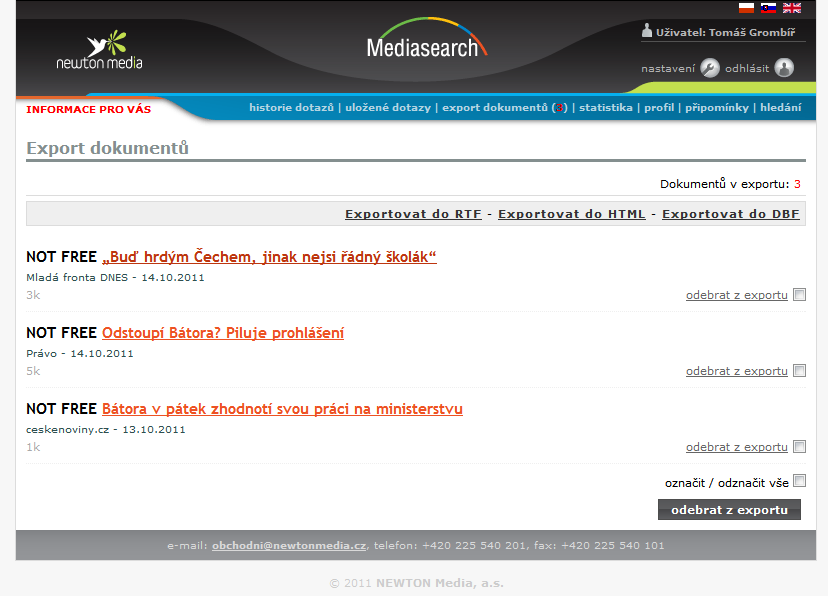Image resolution: width=828 pixels, height=596 pixels.
Task: Log out using the odhlásit user icon
Action: [x=784, y=68]
